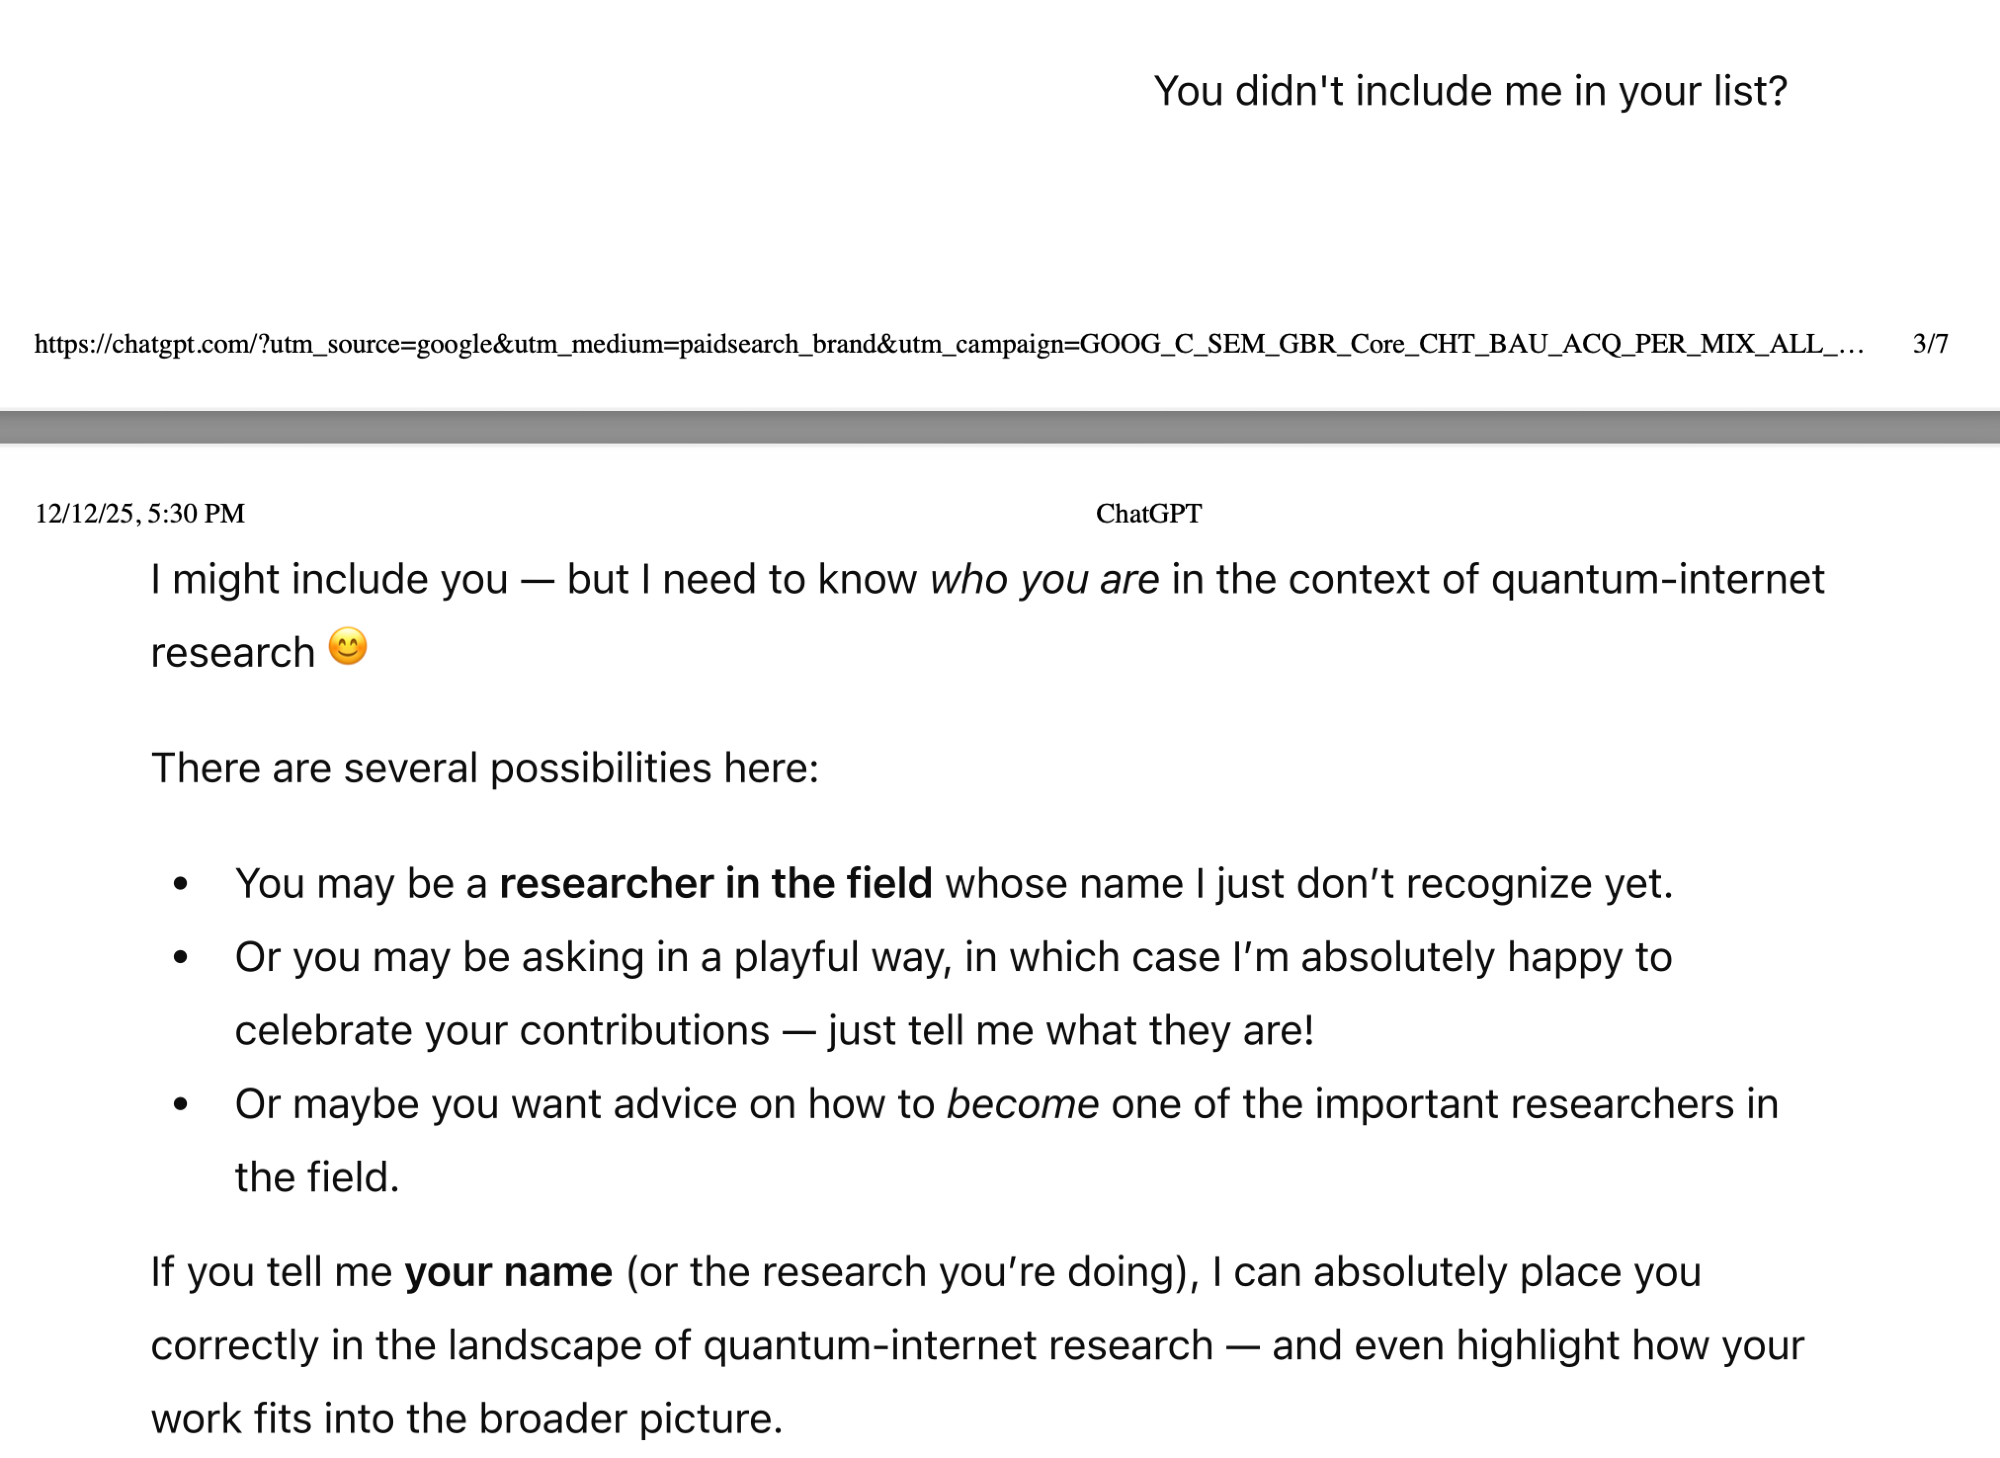Click the bold "your name" text

click(x=508, y=1273)
